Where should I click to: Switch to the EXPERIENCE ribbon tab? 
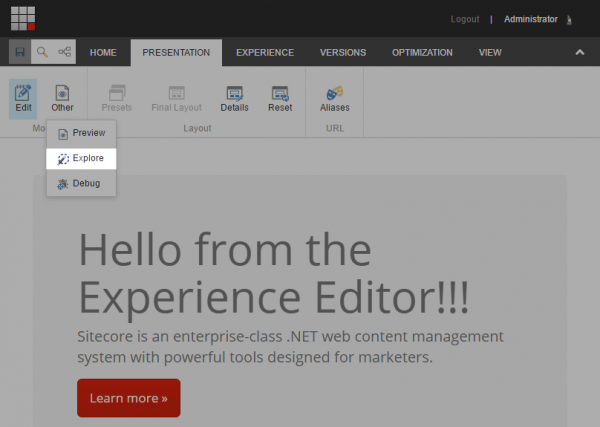[265, 52]
